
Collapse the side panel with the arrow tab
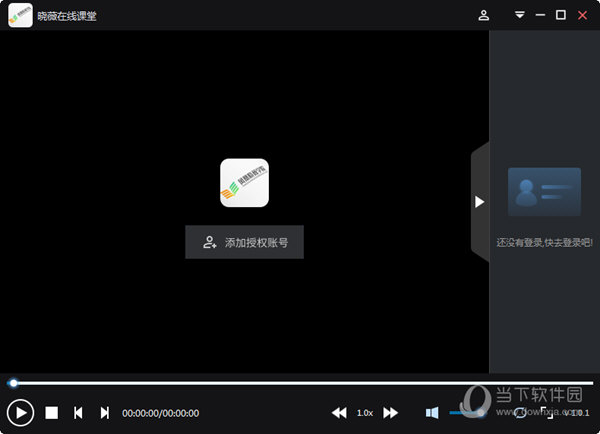tap(480, 202)
